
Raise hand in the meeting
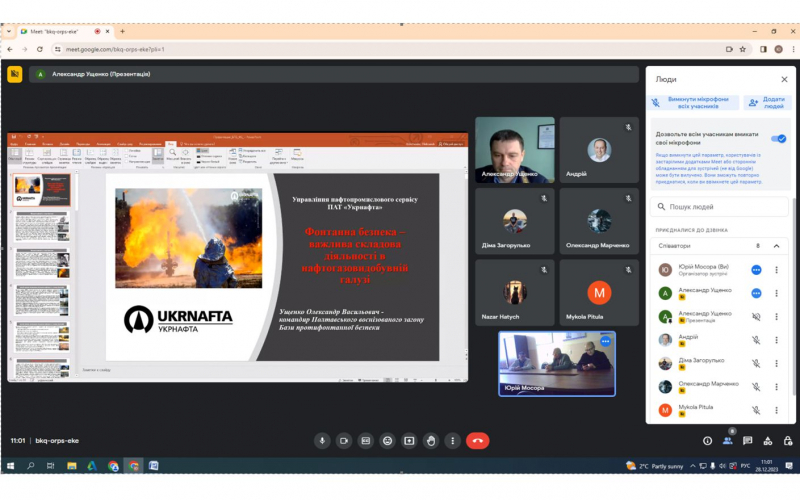click(x=431, y=441)
